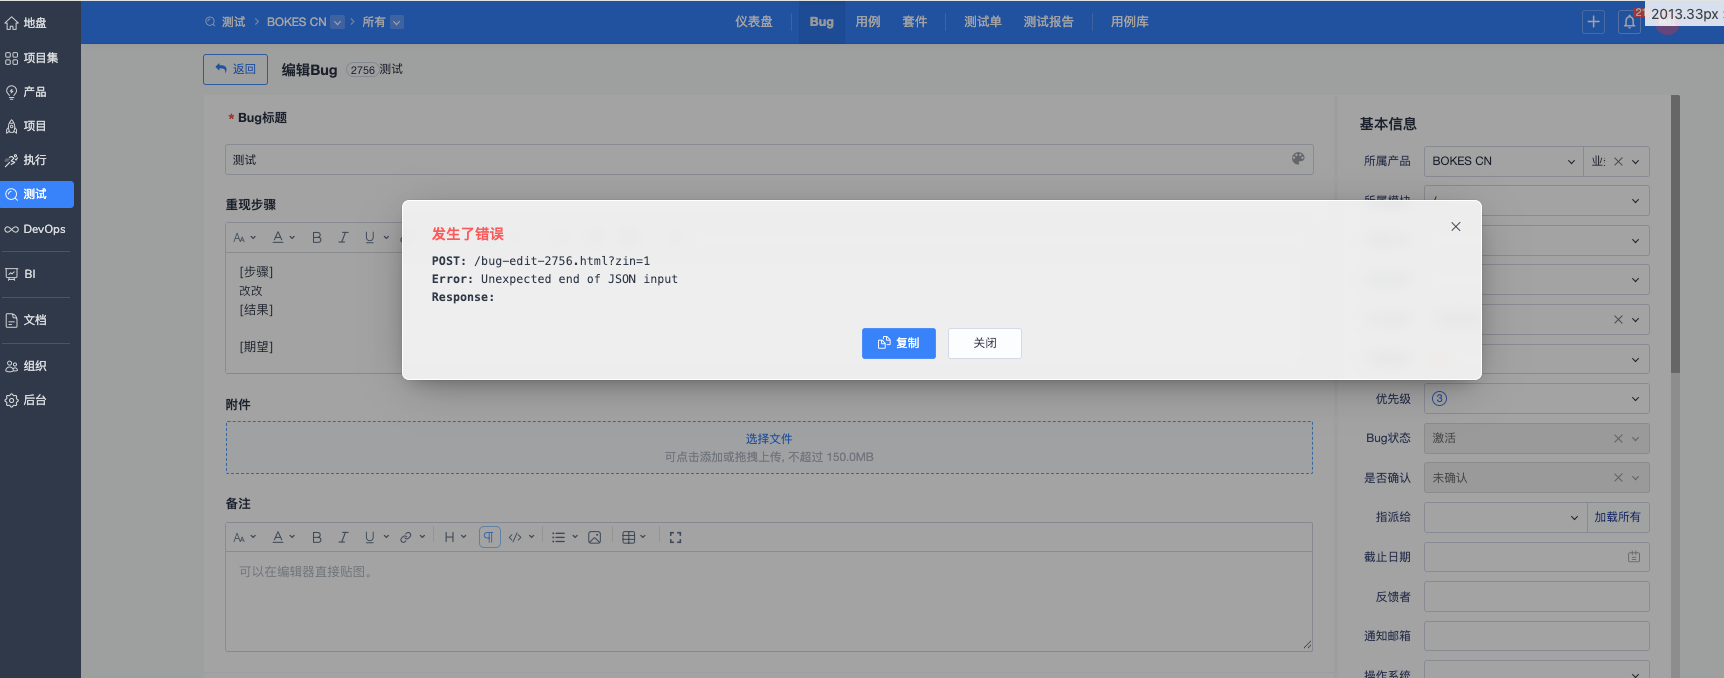Click the blue 复制 copy button
This screenshot has width=1724, height=678.
click(898, 343)
